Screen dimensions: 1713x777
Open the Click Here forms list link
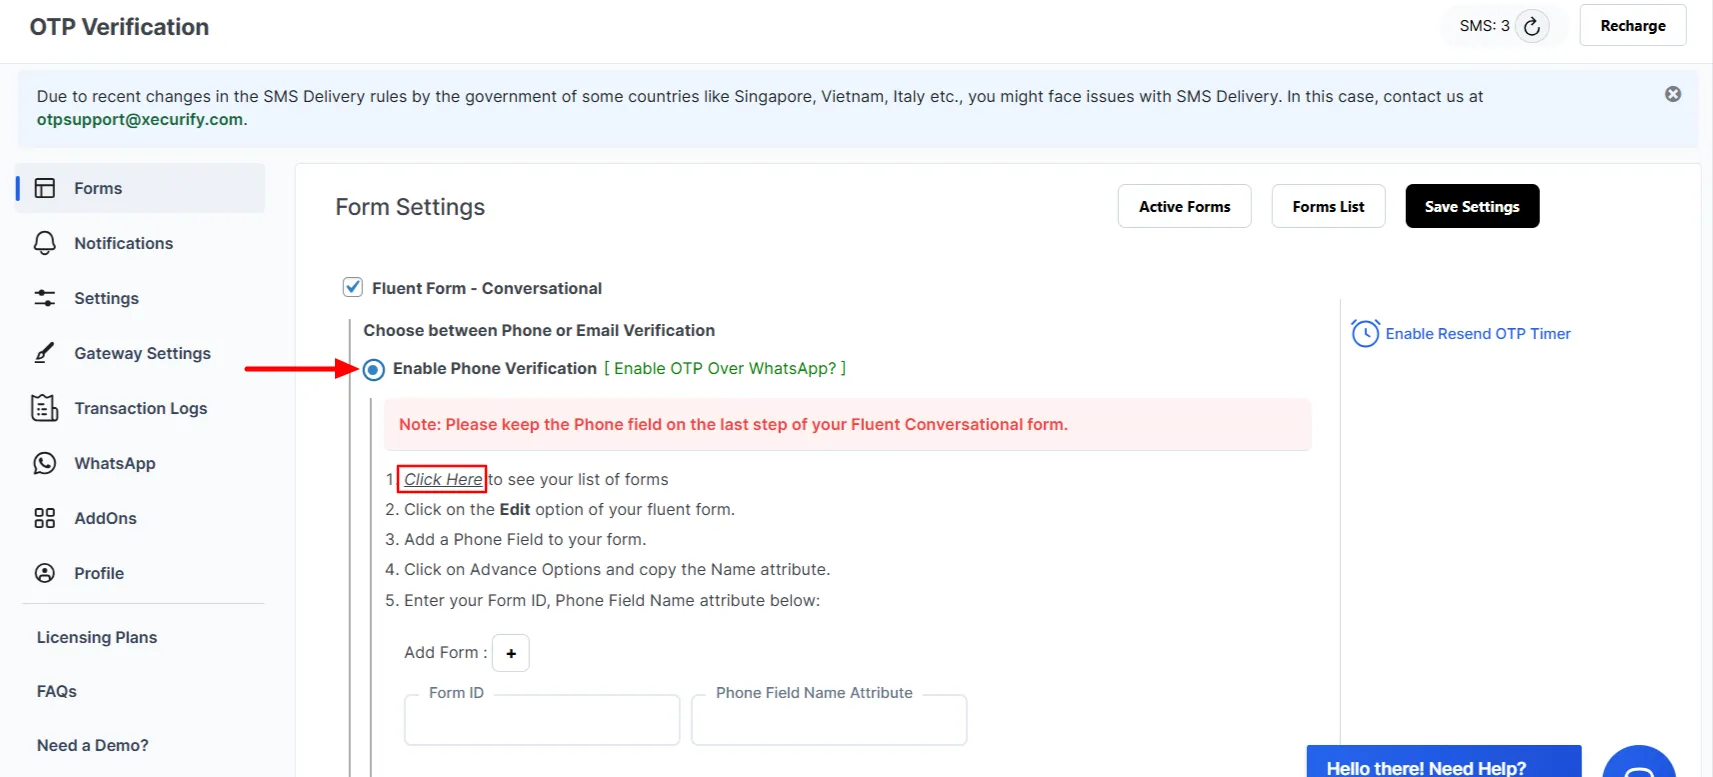(x=443, y=480)
